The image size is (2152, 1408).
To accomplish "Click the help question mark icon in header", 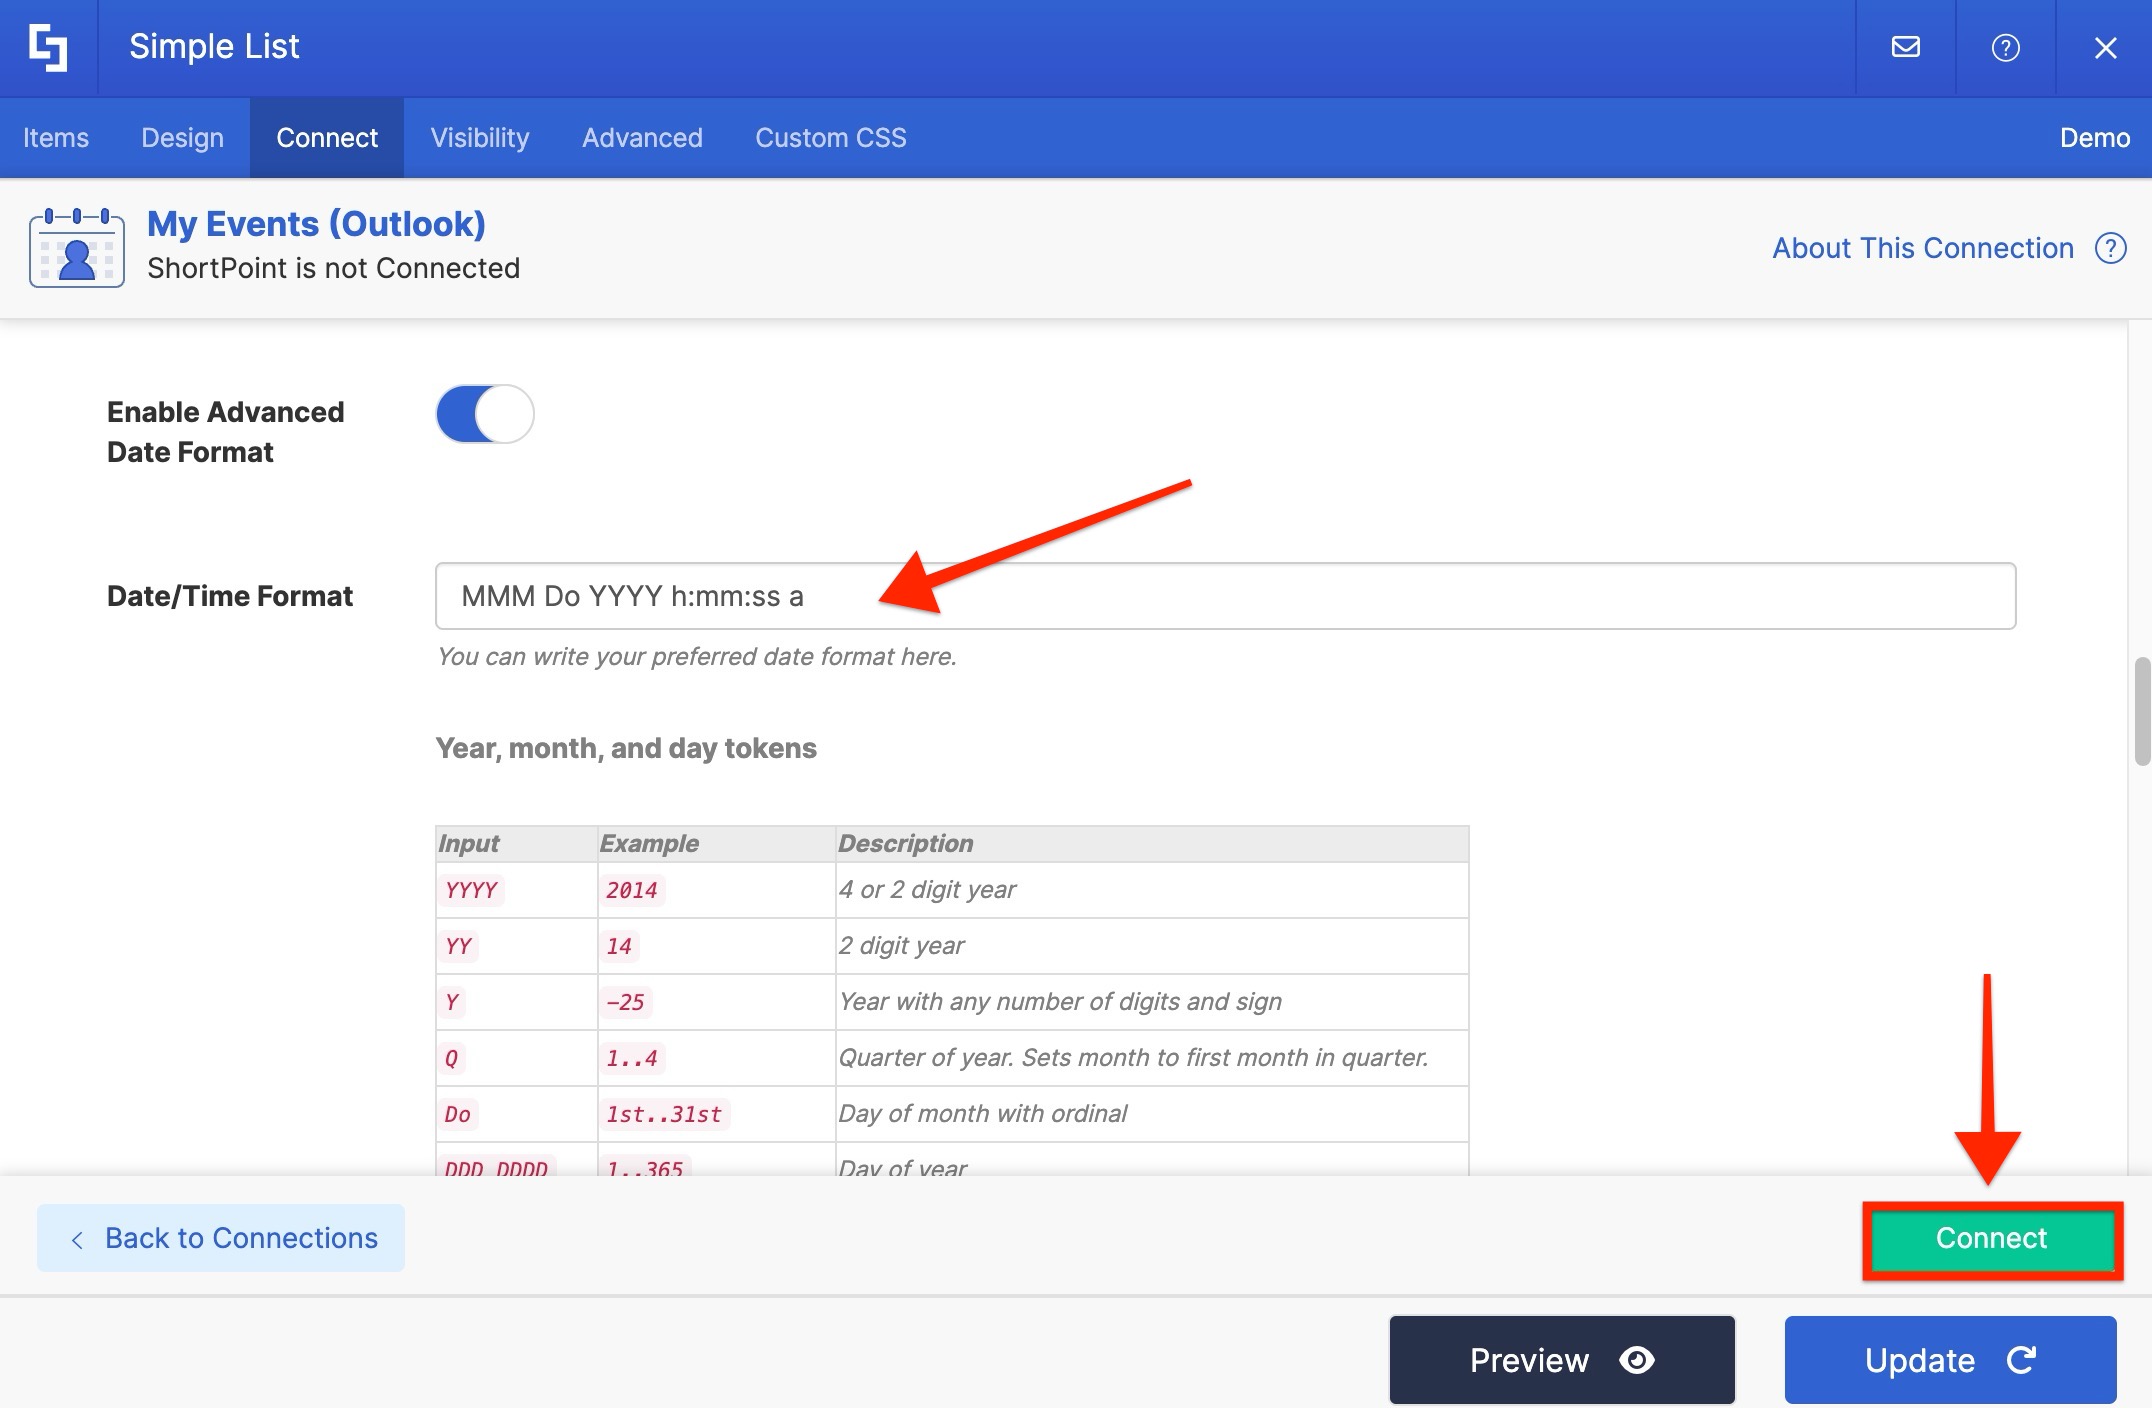I will [2005, 47].
